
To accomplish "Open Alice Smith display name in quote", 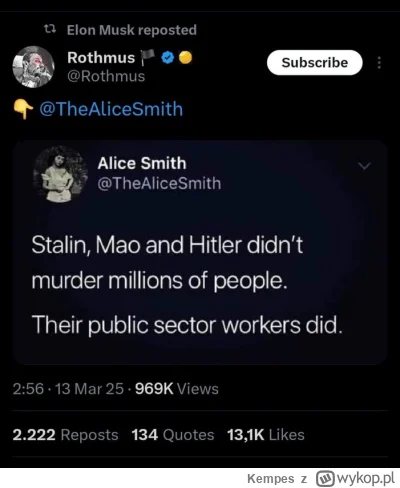I will (142, 163).
